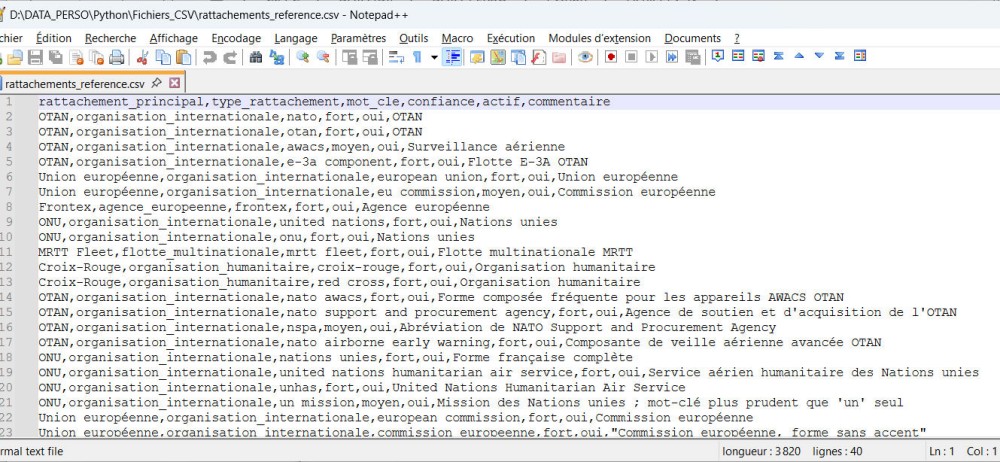This screenshot has width=1000, height=462.
Task: Open dropdown arrow beside the pilcrow icon
Action: click(x=434, y=57)
